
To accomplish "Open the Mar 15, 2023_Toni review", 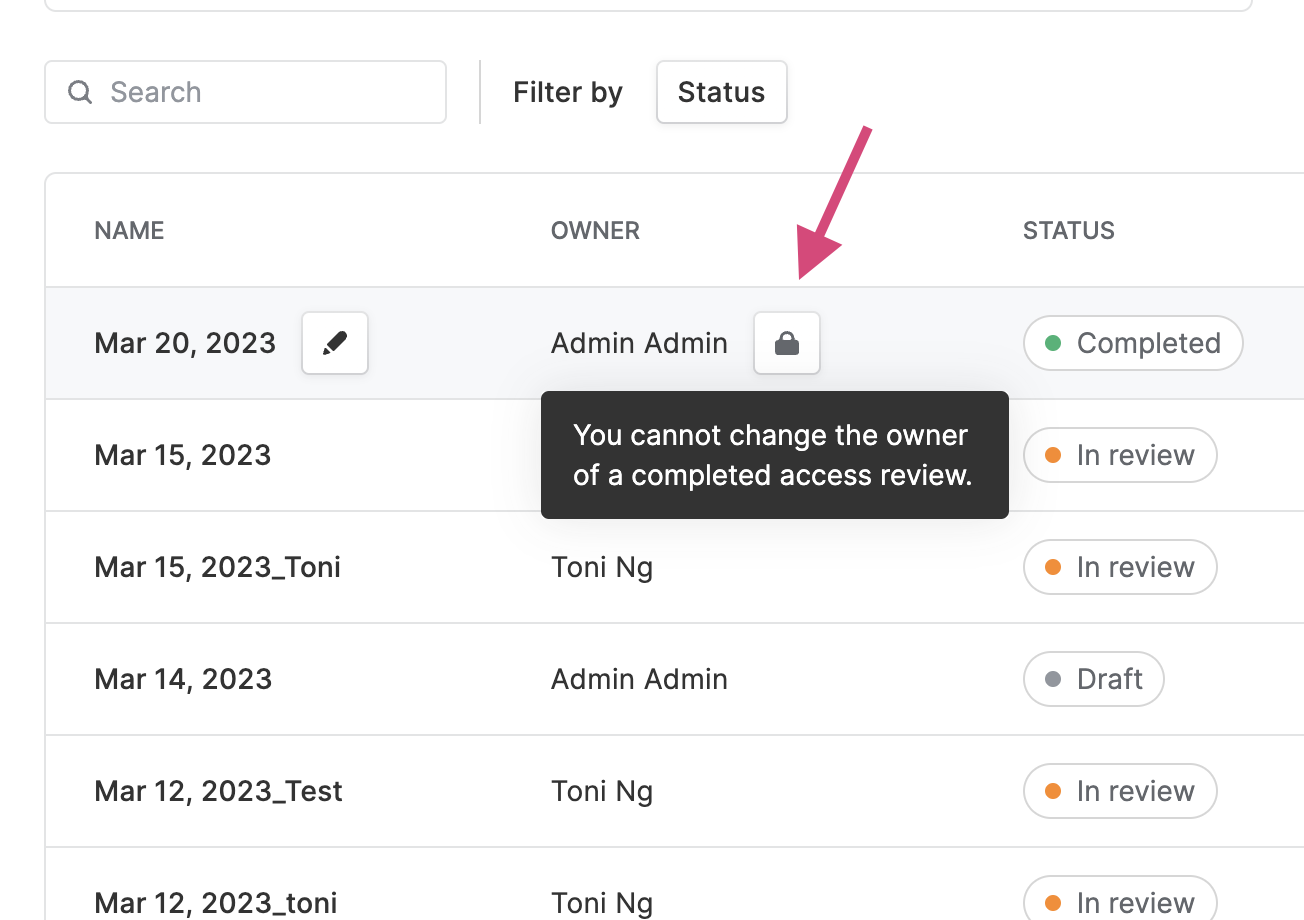I will pyautogui.click(x=217, y=567).
